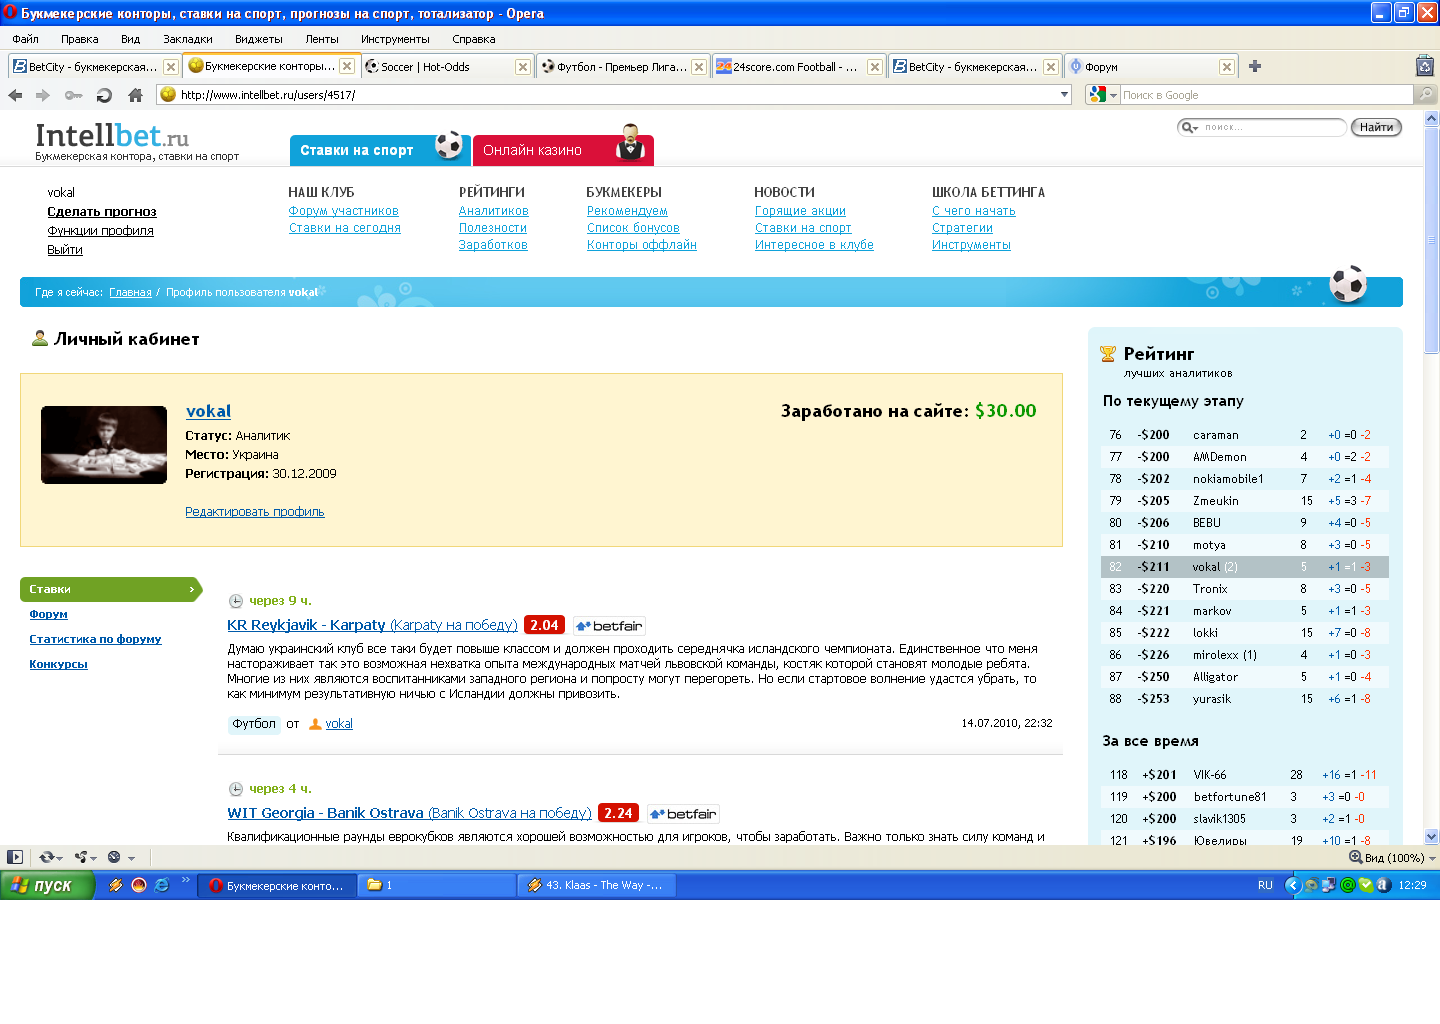Click the Выйти logout link
This screenshot has width=1440, height=1024.
65,250
